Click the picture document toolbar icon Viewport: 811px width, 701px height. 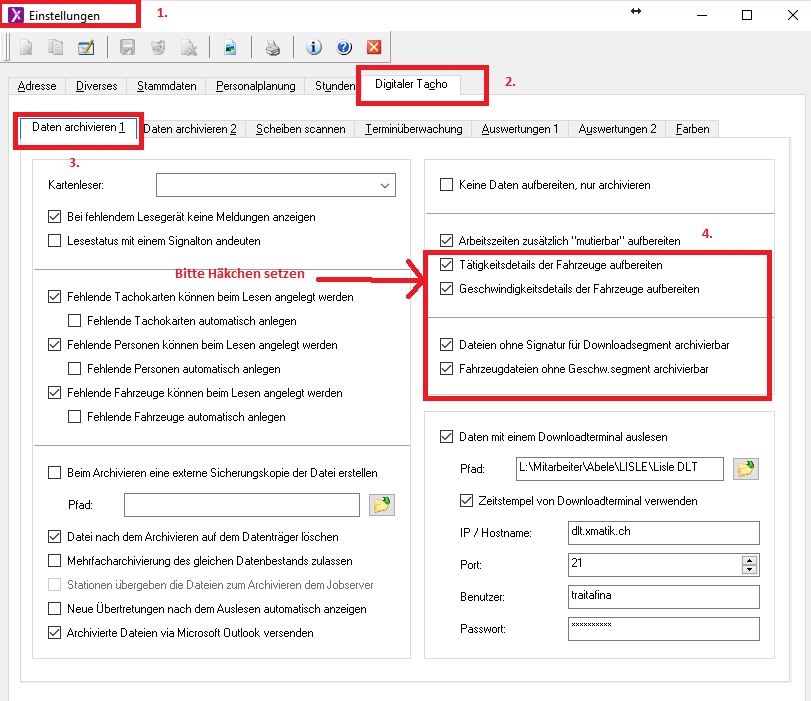coord(231,47)
